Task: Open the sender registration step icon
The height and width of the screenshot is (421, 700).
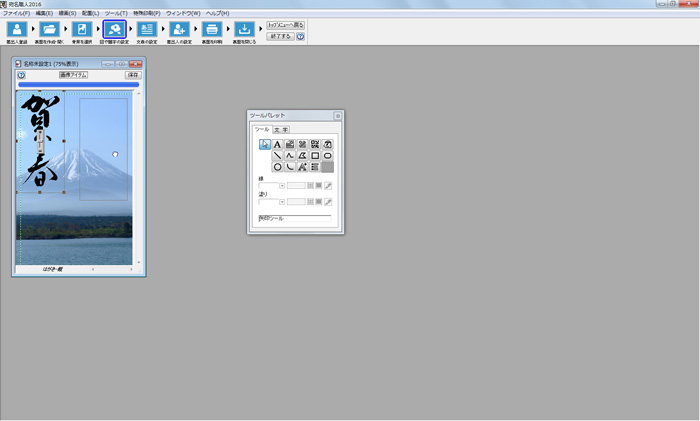Action: point(18,30)
